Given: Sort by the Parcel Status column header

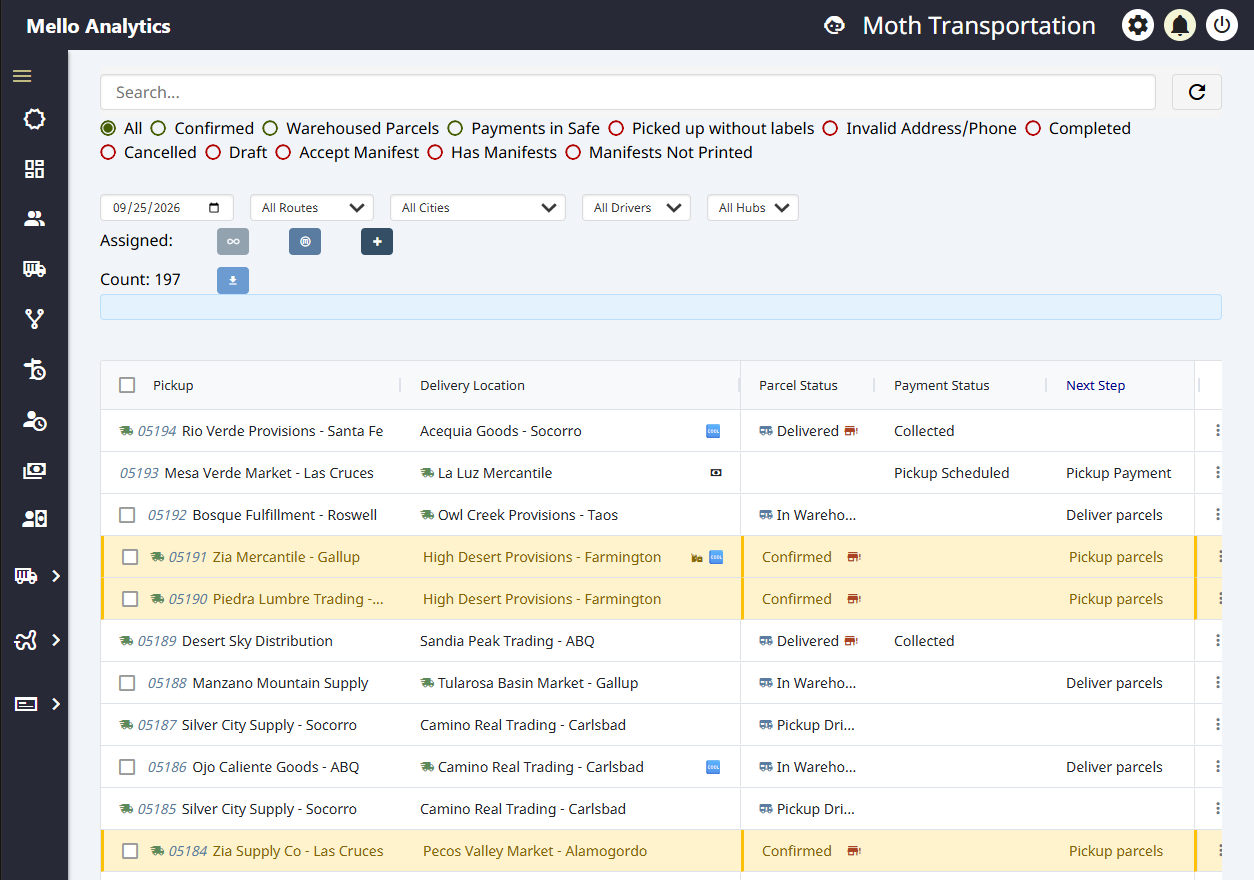Looking at the screenshot, I should coord(798,385).
